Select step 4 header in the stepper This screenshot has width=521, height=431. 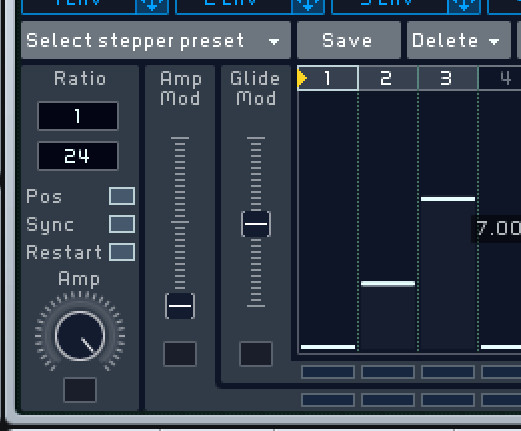point(500,78)
